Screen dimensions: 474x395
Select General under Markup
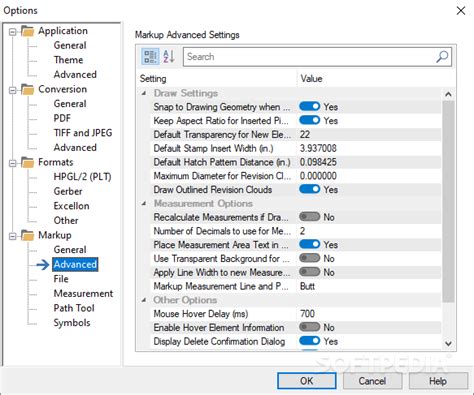tap(70, 250)
